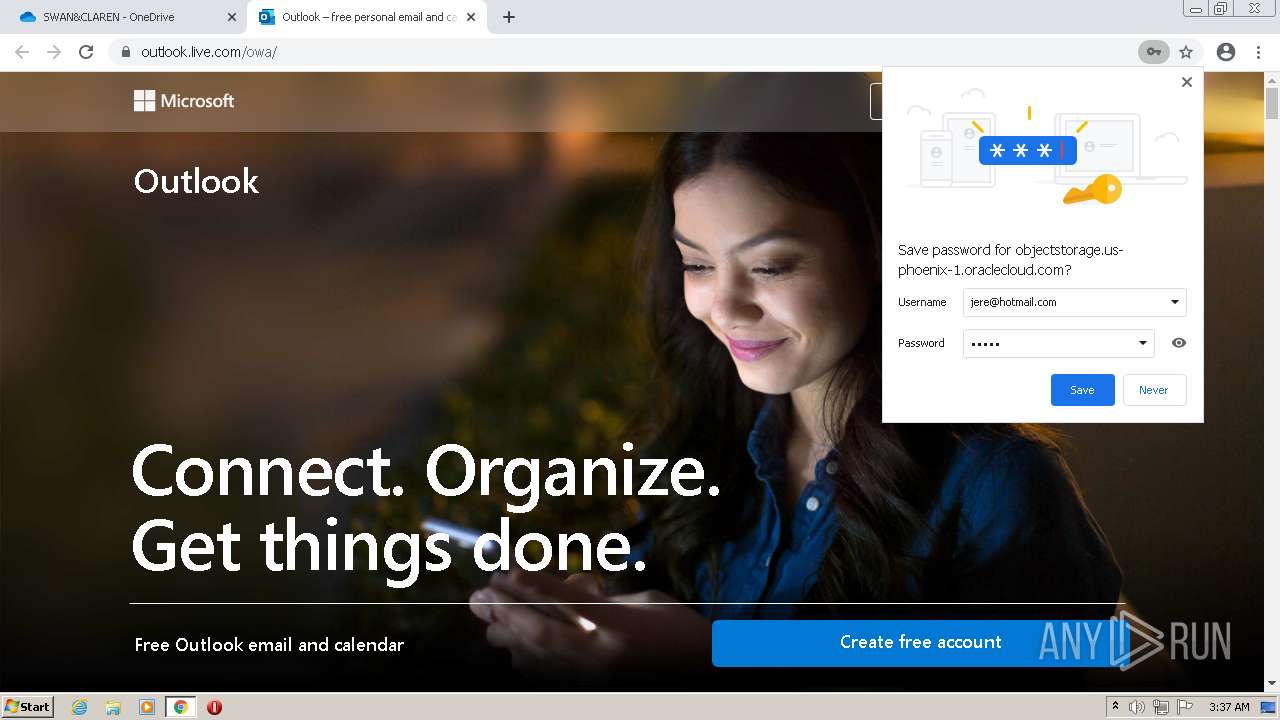This screenshot has width=1280, height=720.
Task: Click the 3:37 AM clock
Action: point(1229,707)
